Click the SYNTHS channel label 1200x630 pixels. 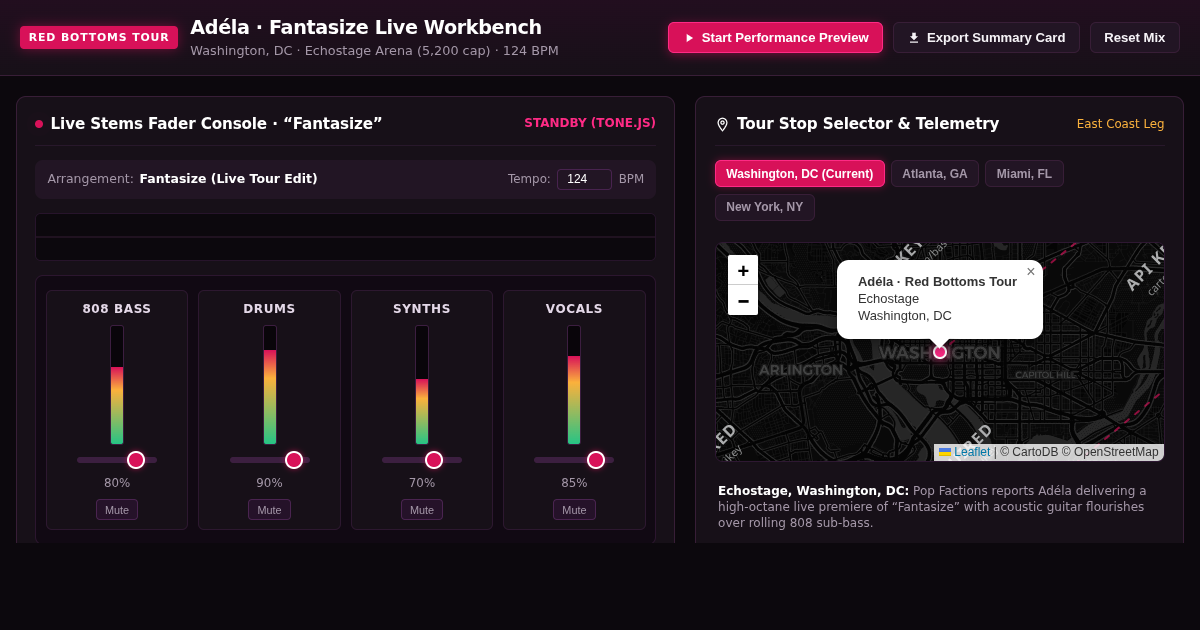point(422,309)
